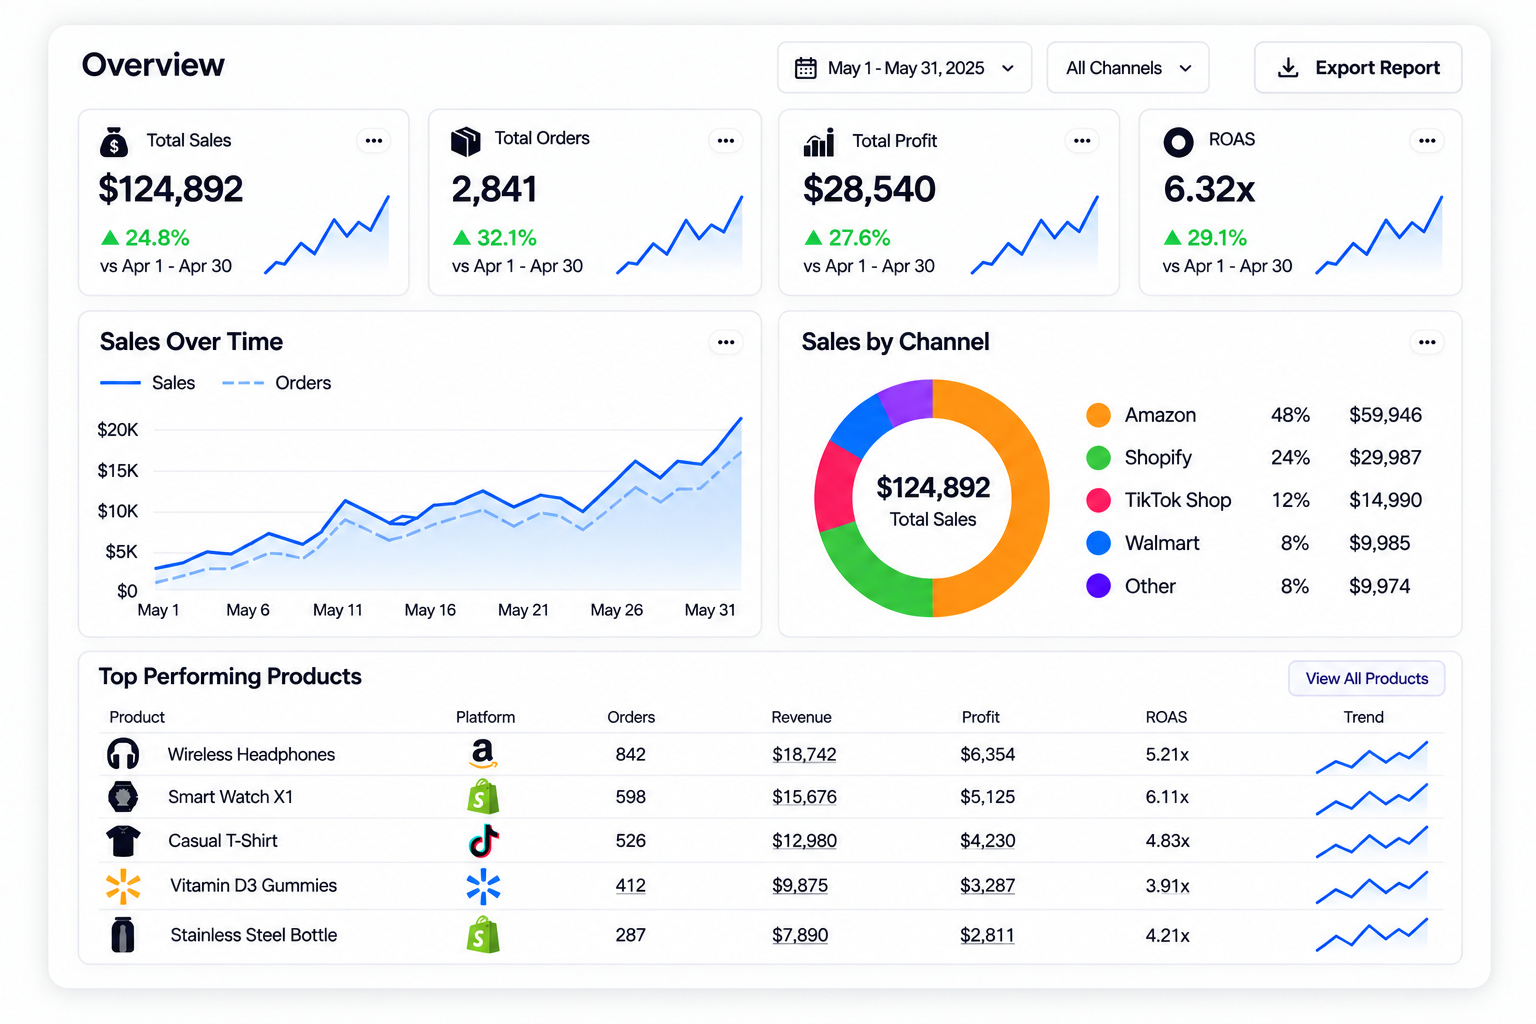Image resolution: width=1536 pixels, height=1024 pixels.
Task: Click the Vitamin D3 Gummies product name
Action: click(x=254, y=886)
